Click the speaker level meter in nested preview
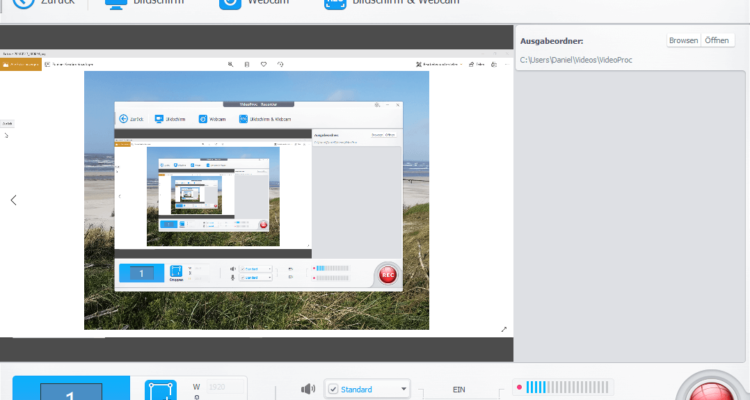750x400 pixels. pyautogui.click(x=333, y=268)
